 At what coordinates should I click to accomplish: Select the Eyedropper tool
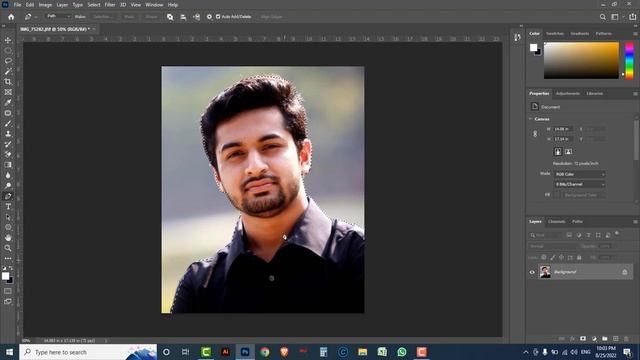click(8, 102)
